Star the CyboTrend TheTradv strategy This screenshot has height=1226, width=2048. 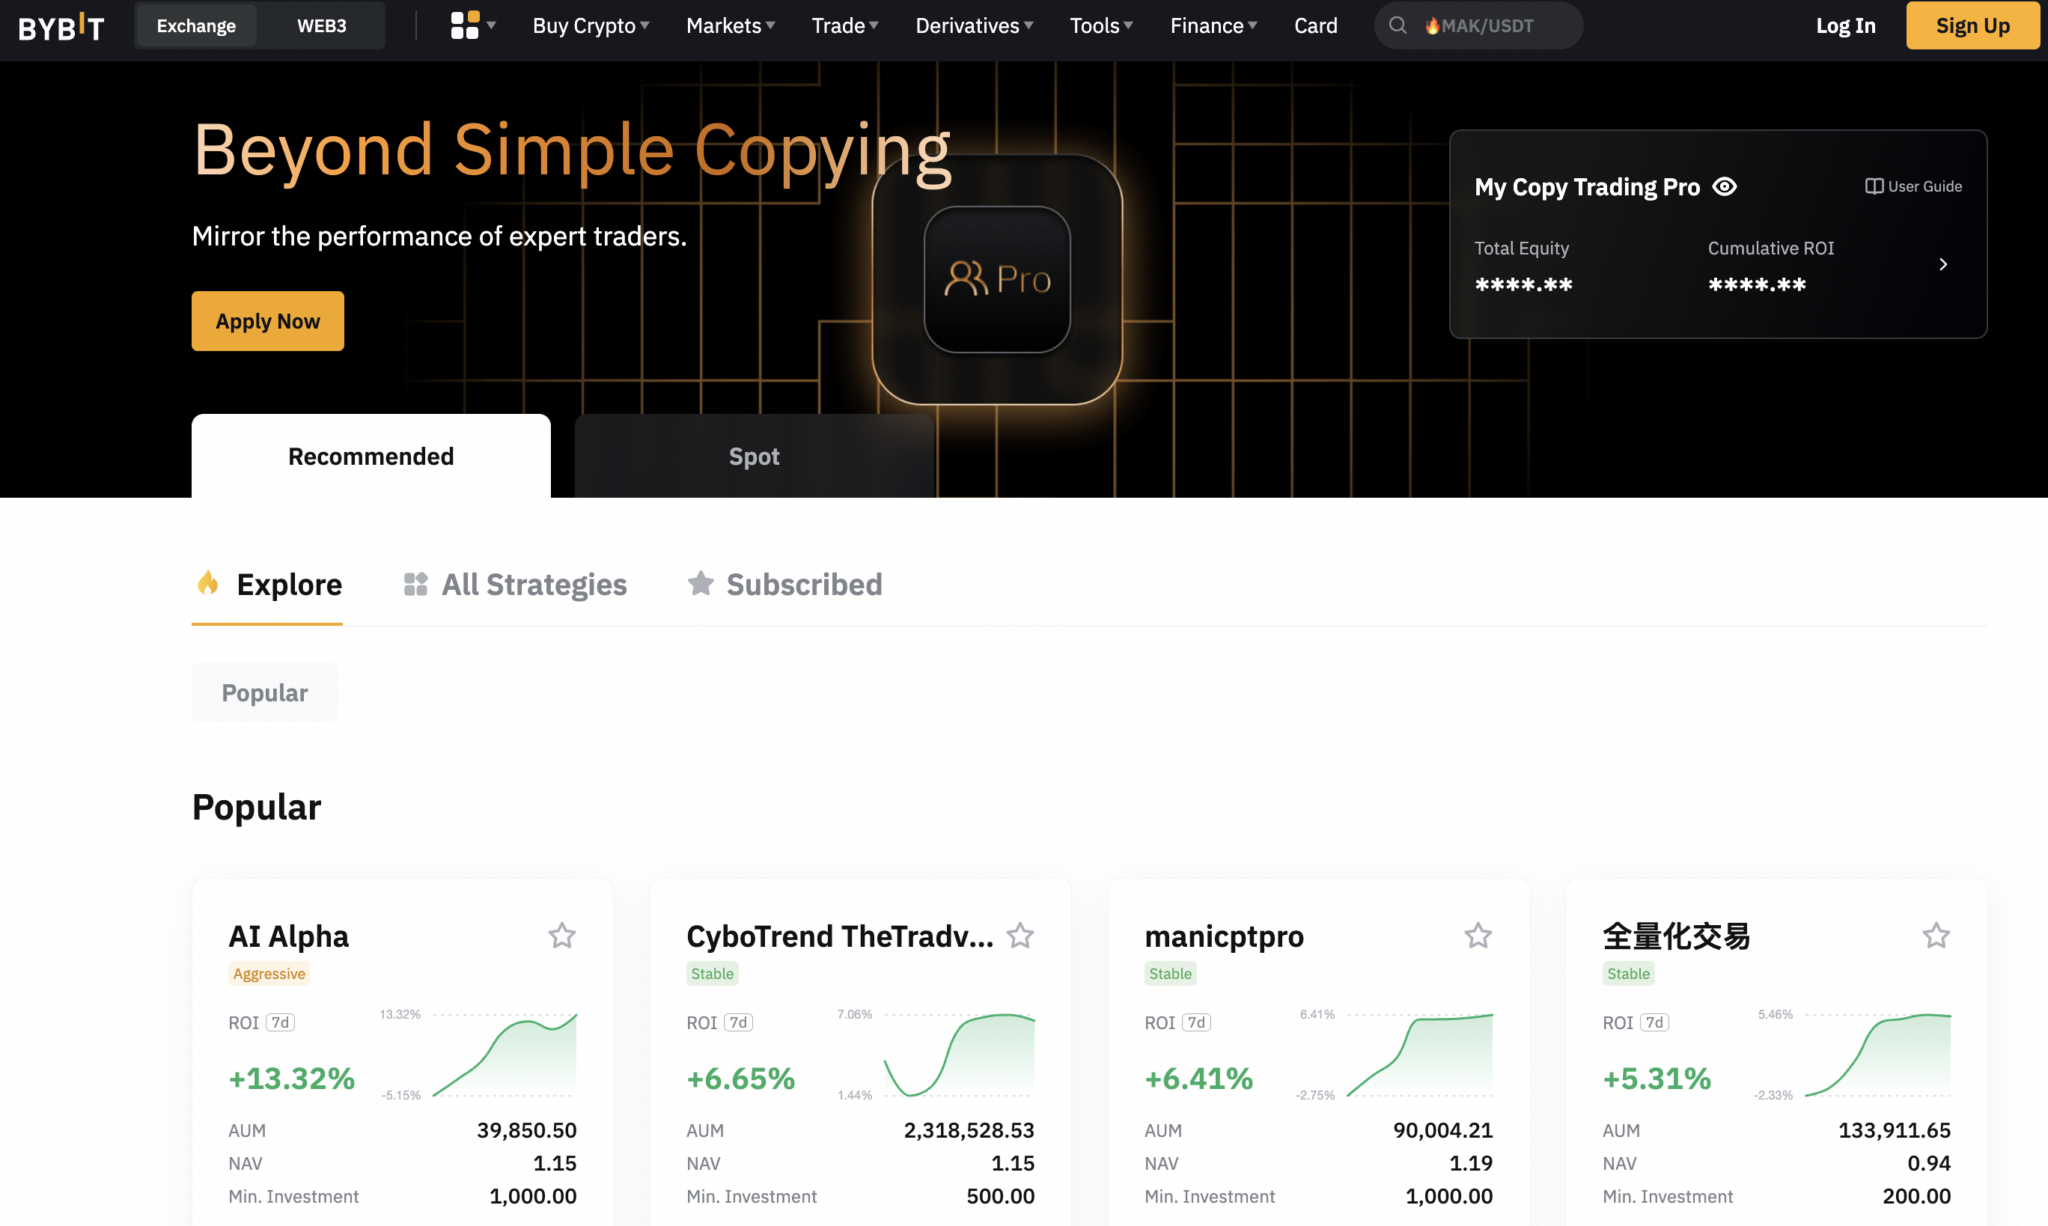[1020, 936]
